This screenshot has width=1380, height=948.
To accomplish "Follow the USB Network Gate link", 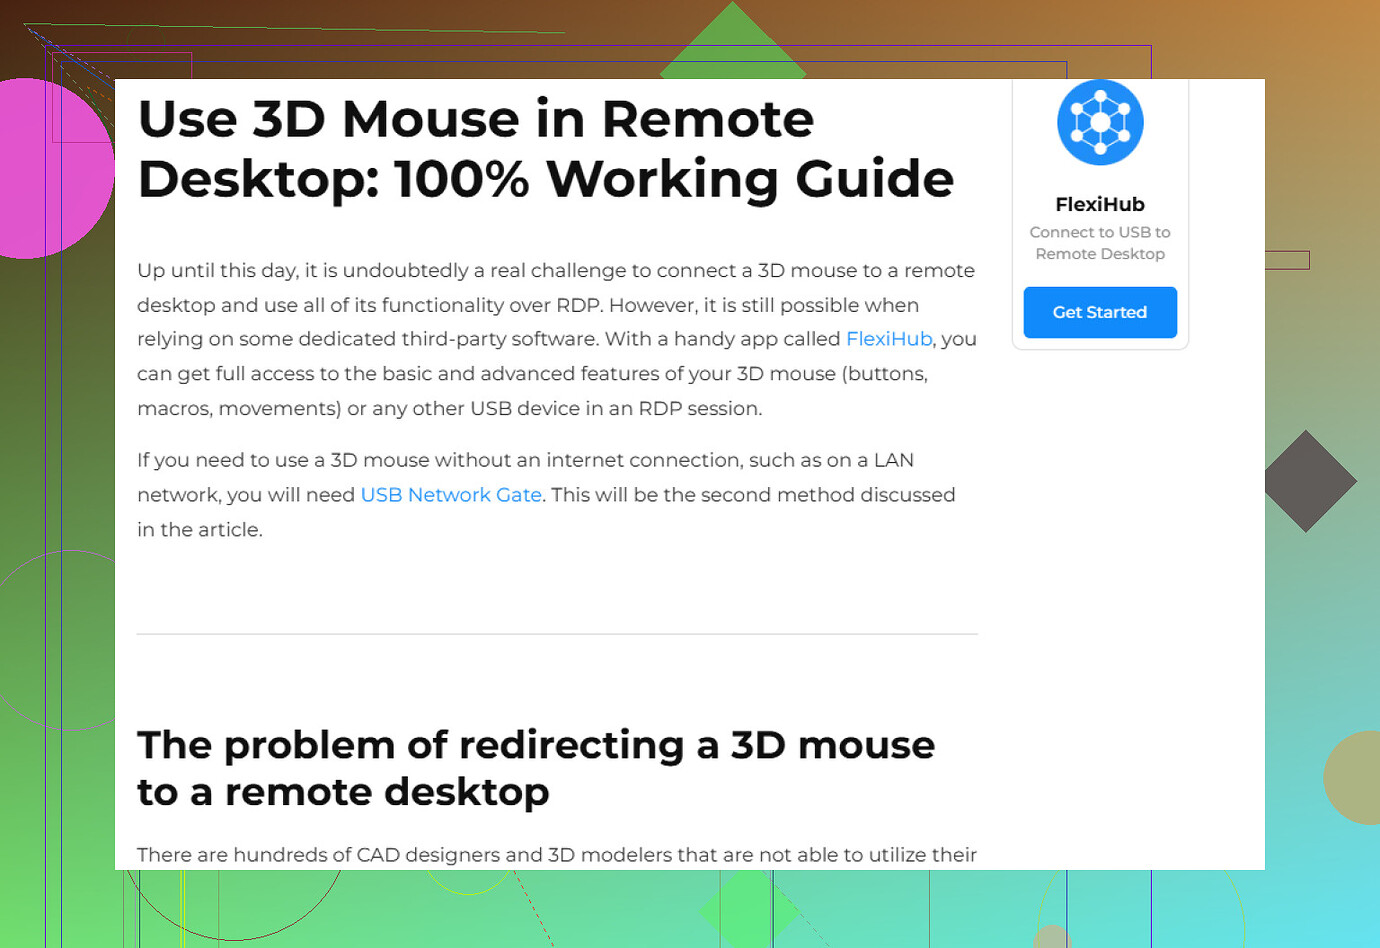I will pos(451,494).
